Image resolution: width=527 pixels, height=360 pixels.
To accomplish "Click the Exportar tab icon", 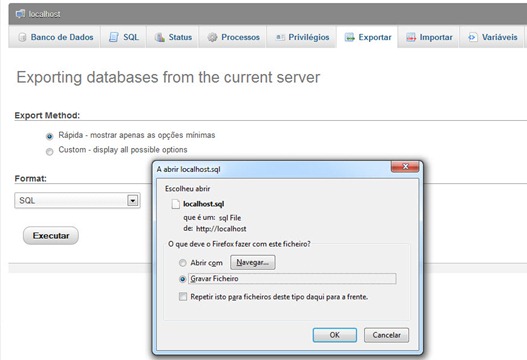I will tap(350, 37).
